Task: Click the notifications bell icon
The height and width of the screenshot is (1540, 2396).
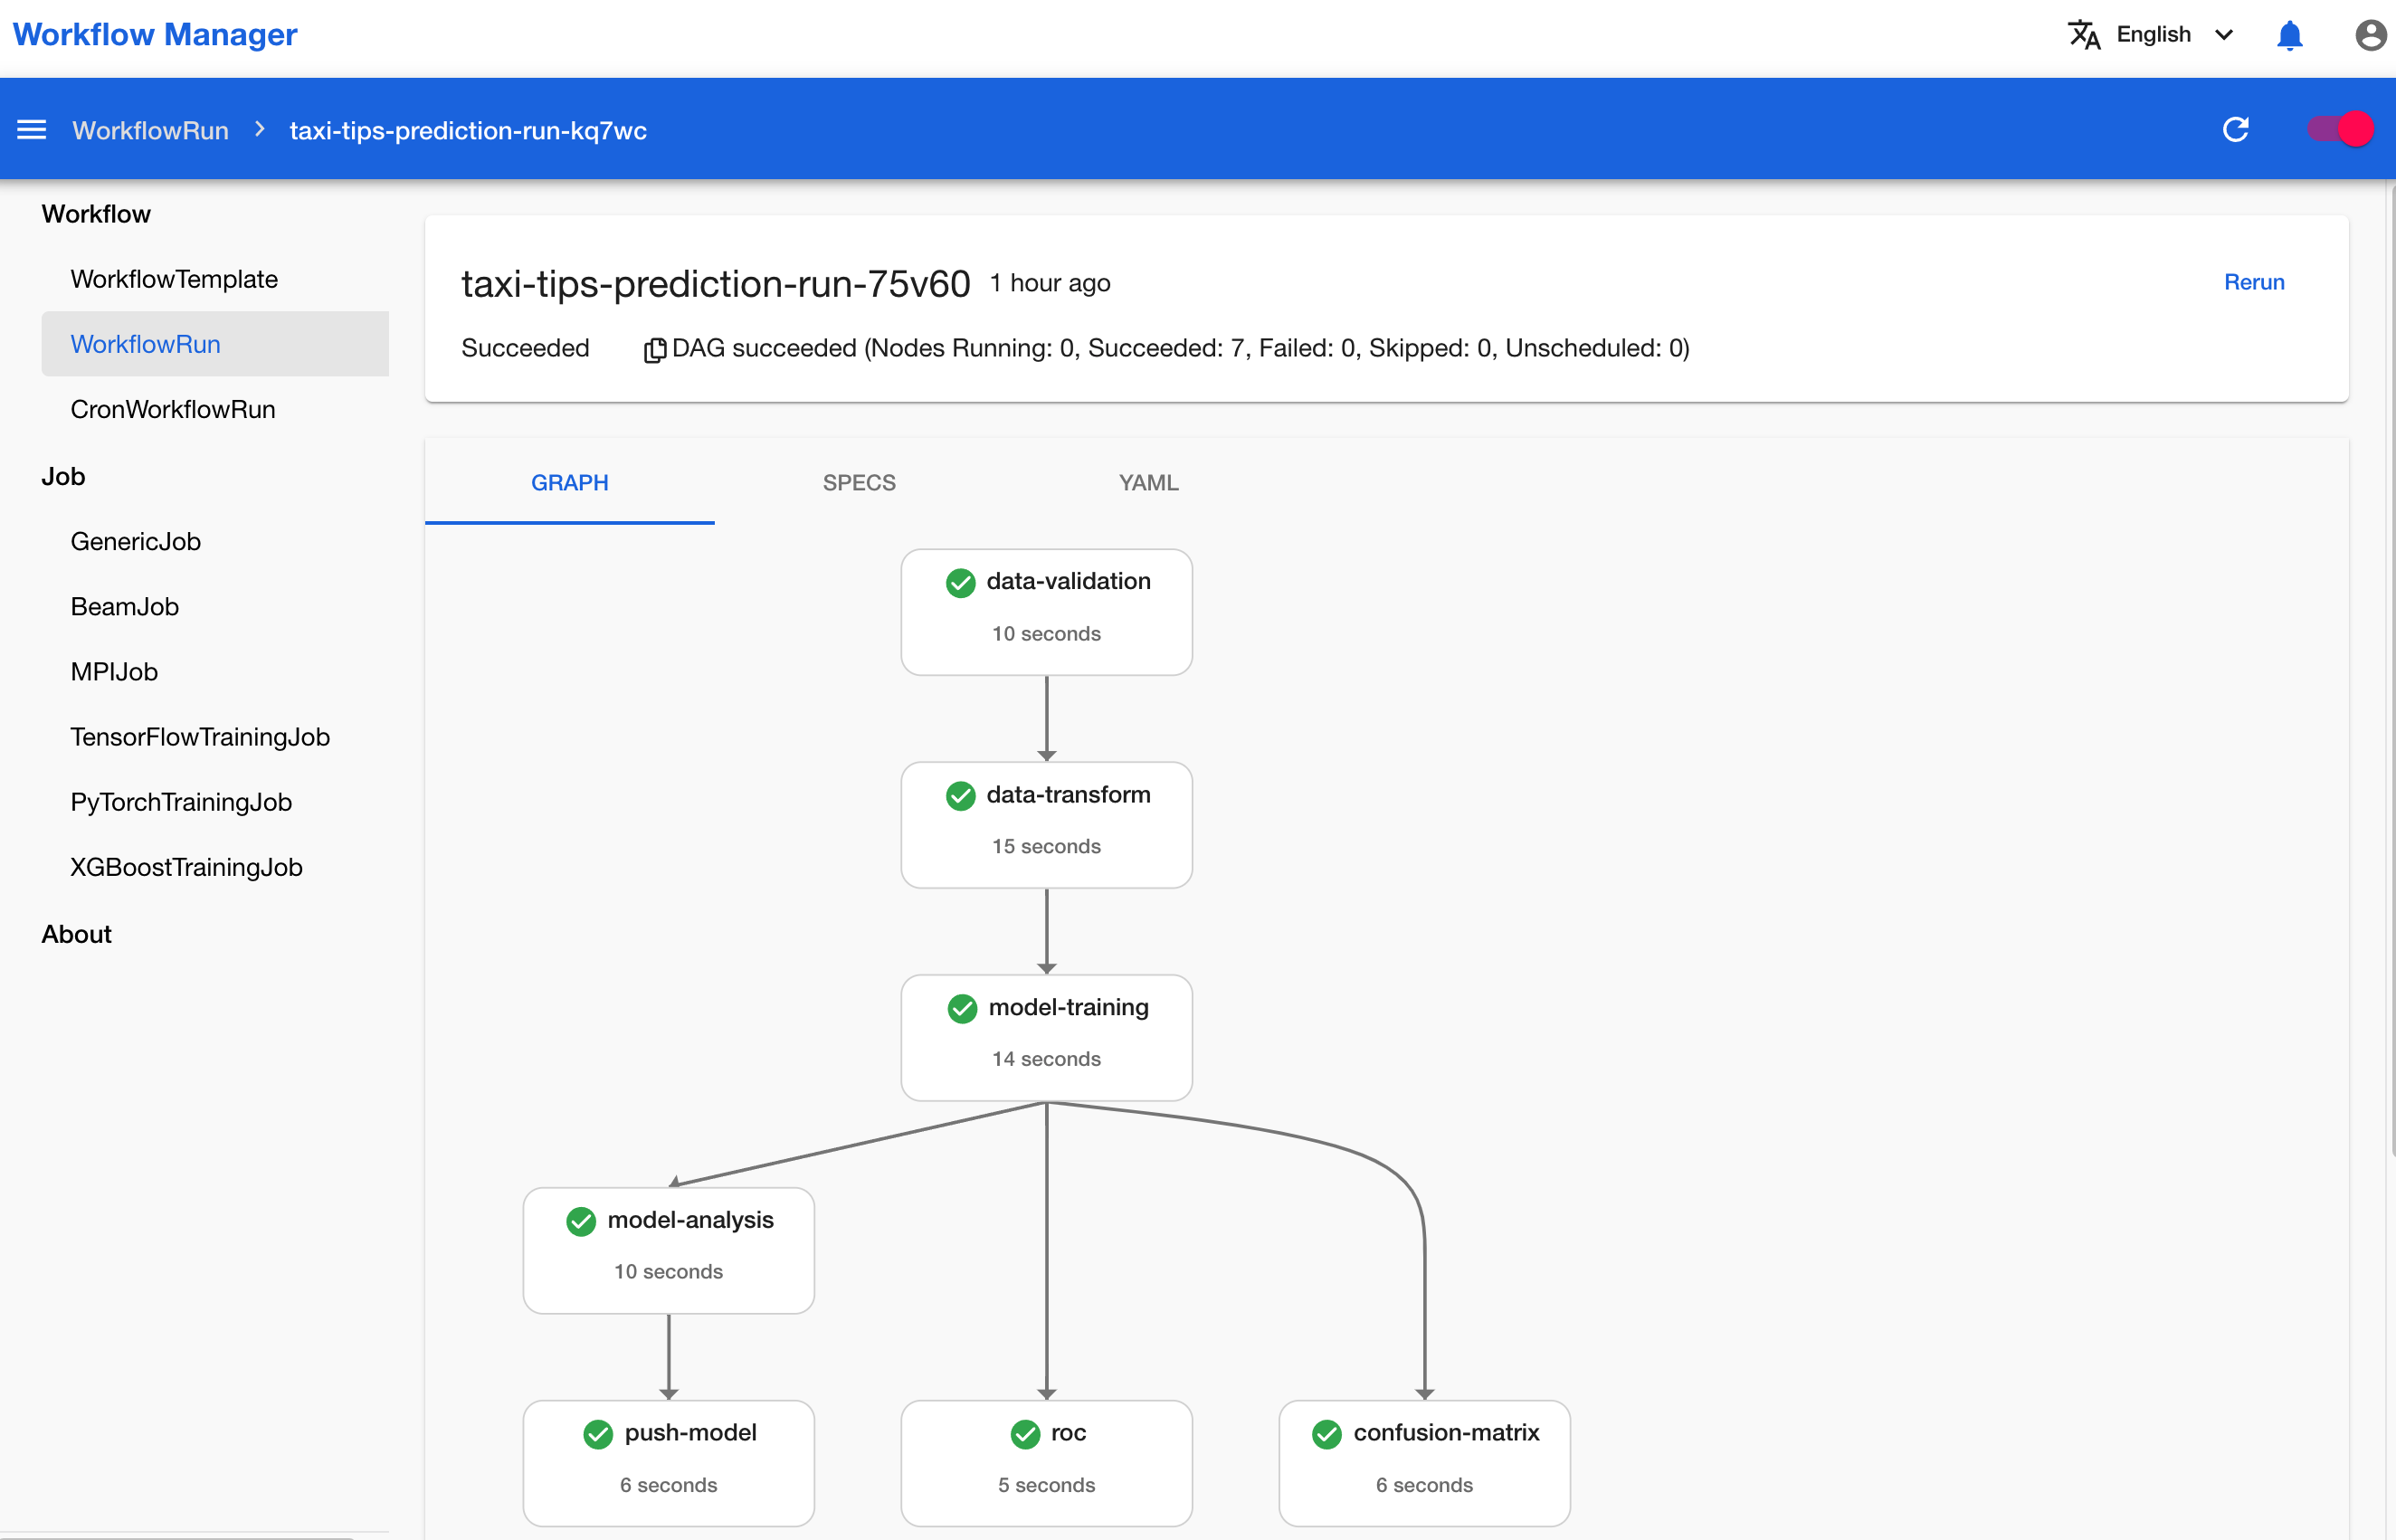Action: coord(2289,35)
